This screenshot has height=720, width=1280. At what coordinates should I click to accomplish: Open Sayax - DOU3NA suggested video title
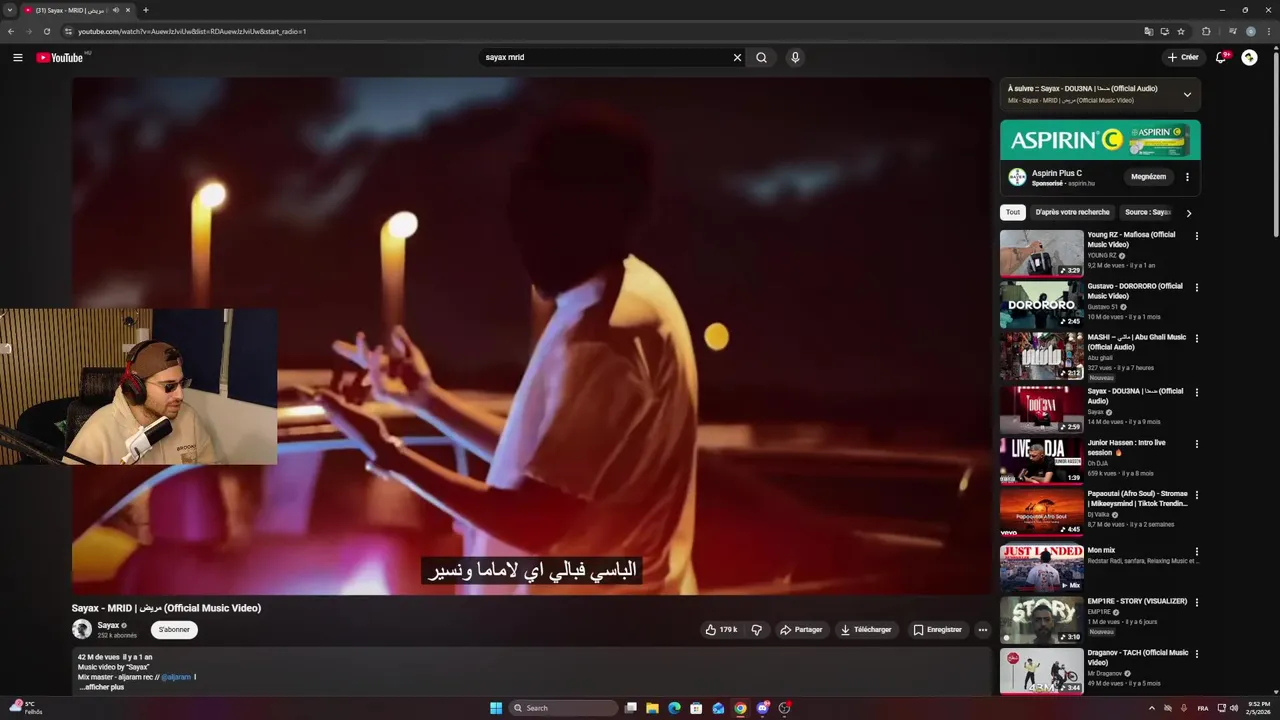click(1135, 396)
